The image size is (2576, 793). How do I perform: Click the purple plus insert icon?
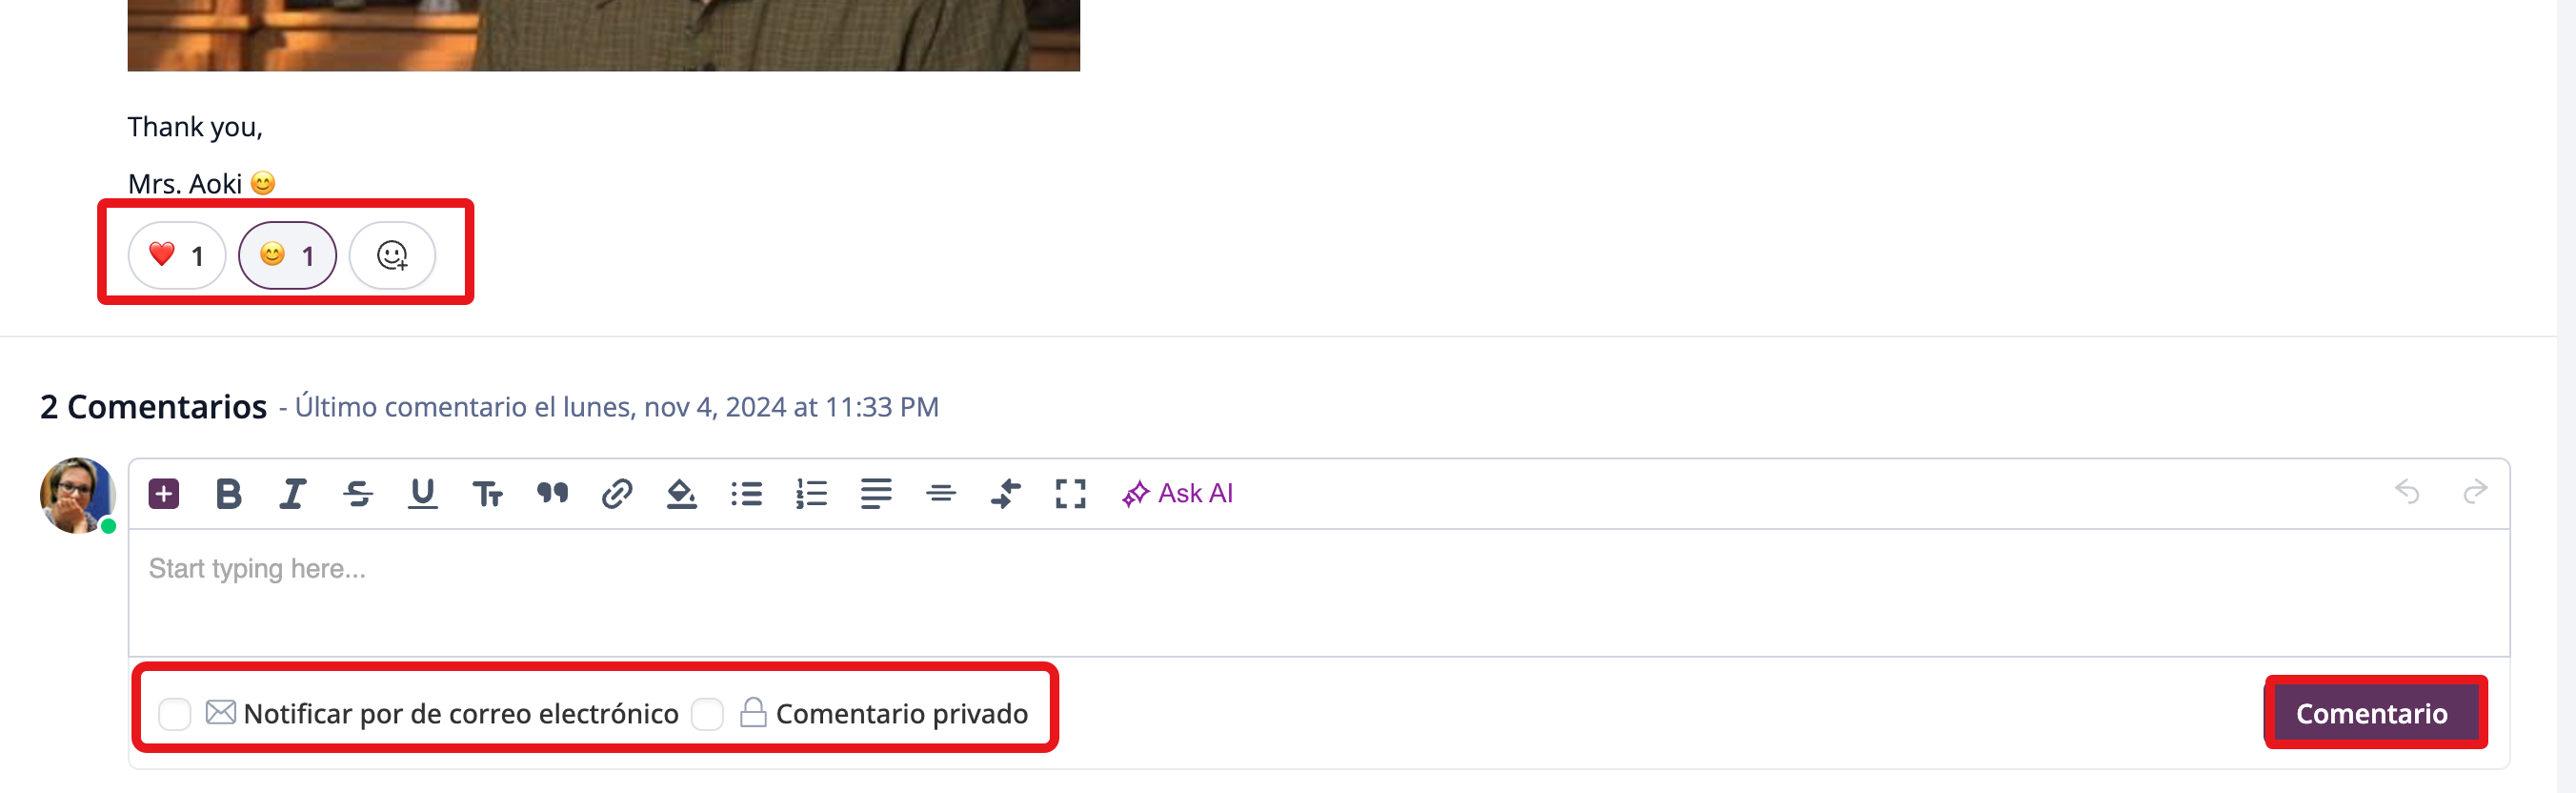coord(164,494)
